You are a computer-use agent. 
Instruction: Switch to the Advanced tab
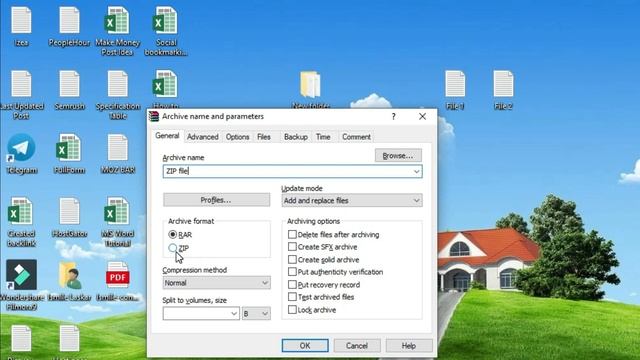coord(202,137)
